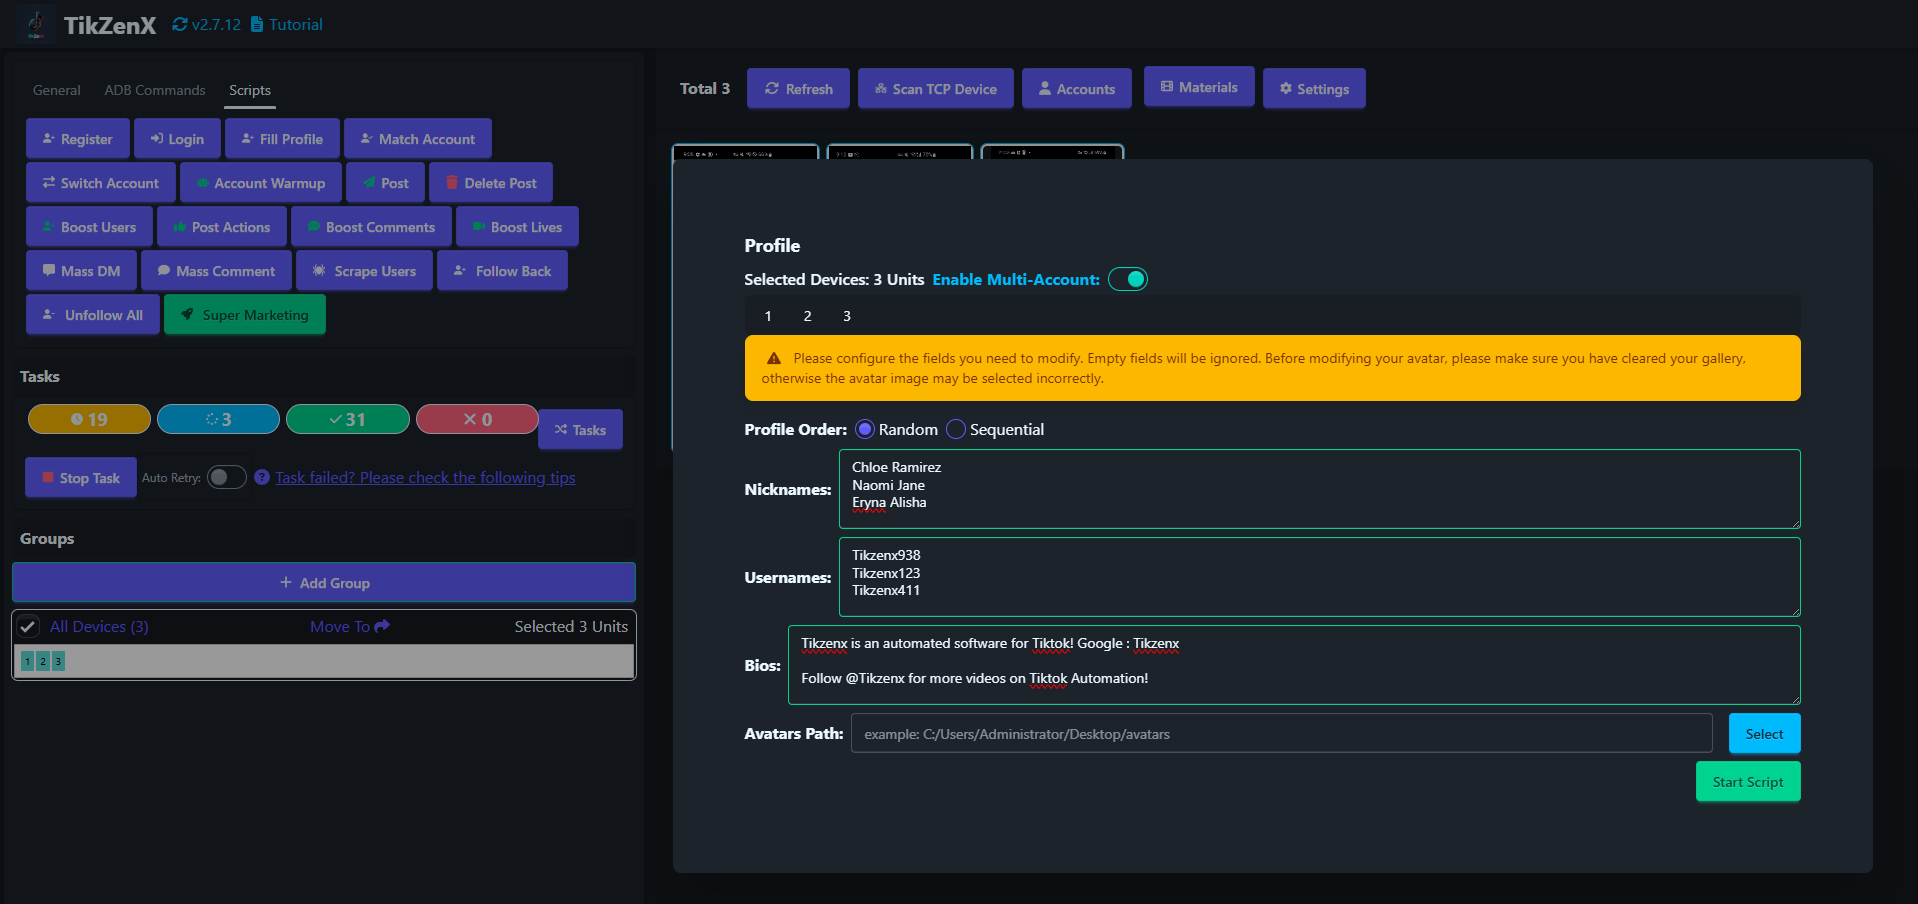Open the Follow Back script
This screenshot has width=1918, height=904.
click(x=502, y=271)
